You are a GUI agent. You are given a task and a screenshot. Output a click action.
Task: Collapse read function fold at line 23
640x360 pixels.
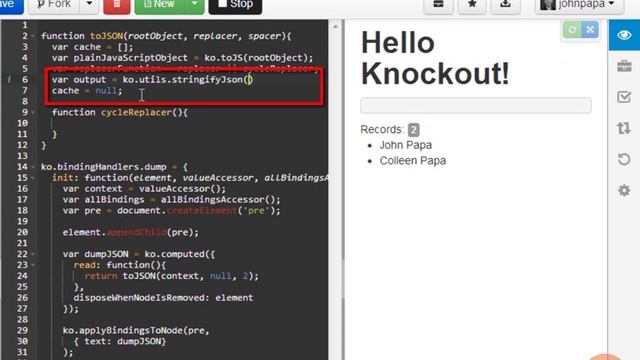[x=33, y=265]
